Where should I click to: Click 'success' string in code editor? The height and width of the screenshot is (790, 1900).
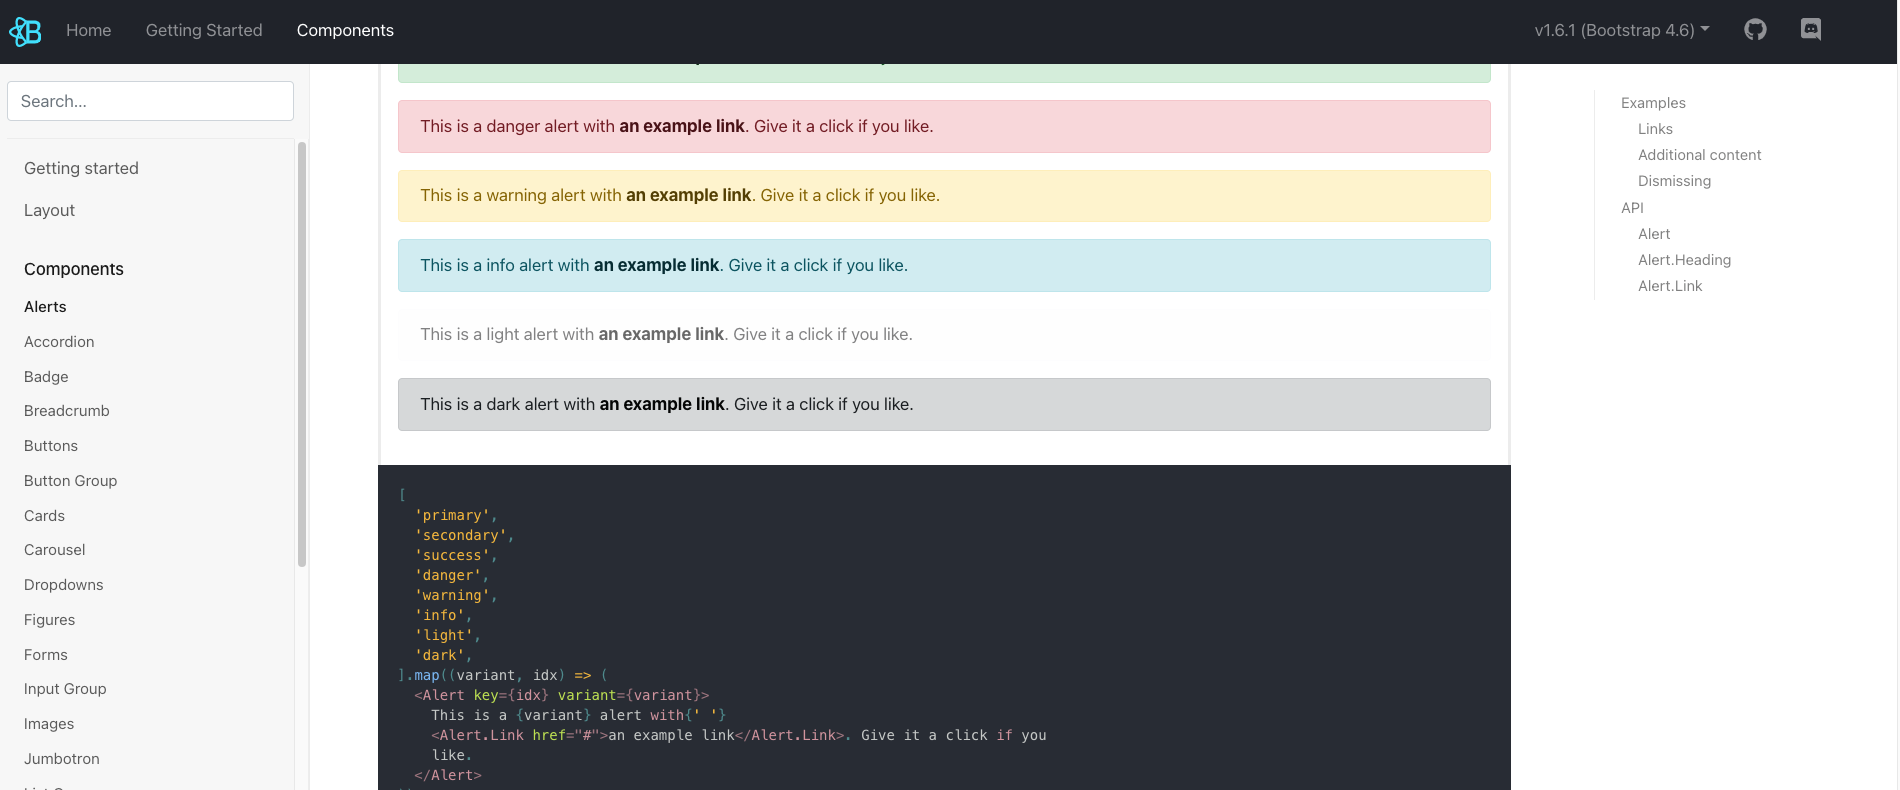coord(452,555)
